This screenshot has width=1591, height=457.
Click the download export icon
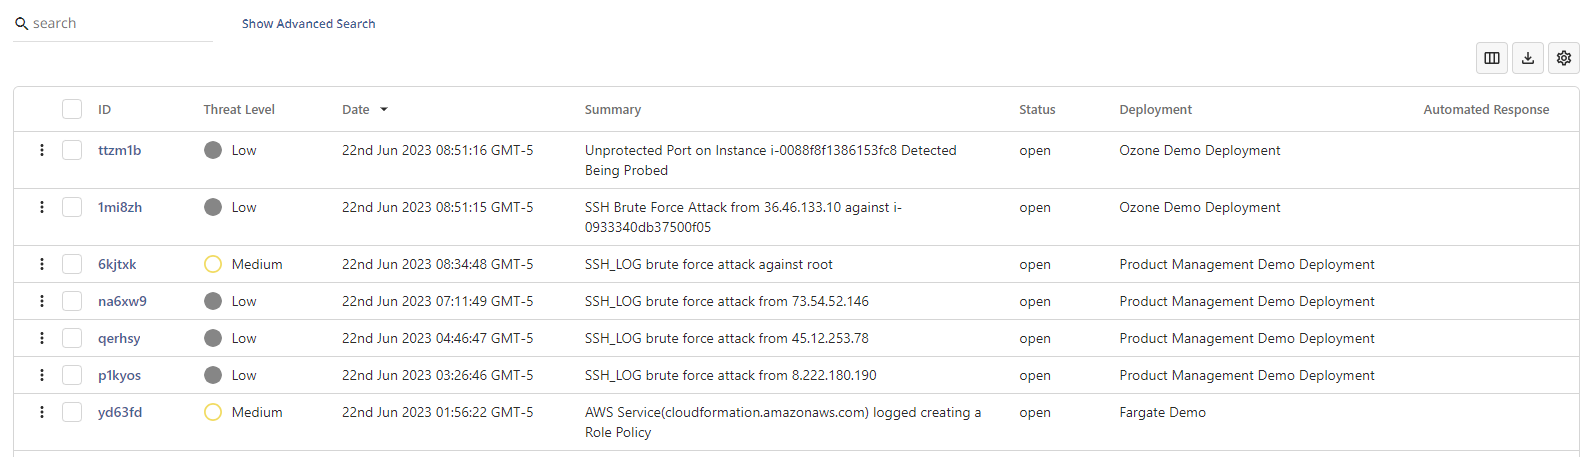(x=1528, y=58)
